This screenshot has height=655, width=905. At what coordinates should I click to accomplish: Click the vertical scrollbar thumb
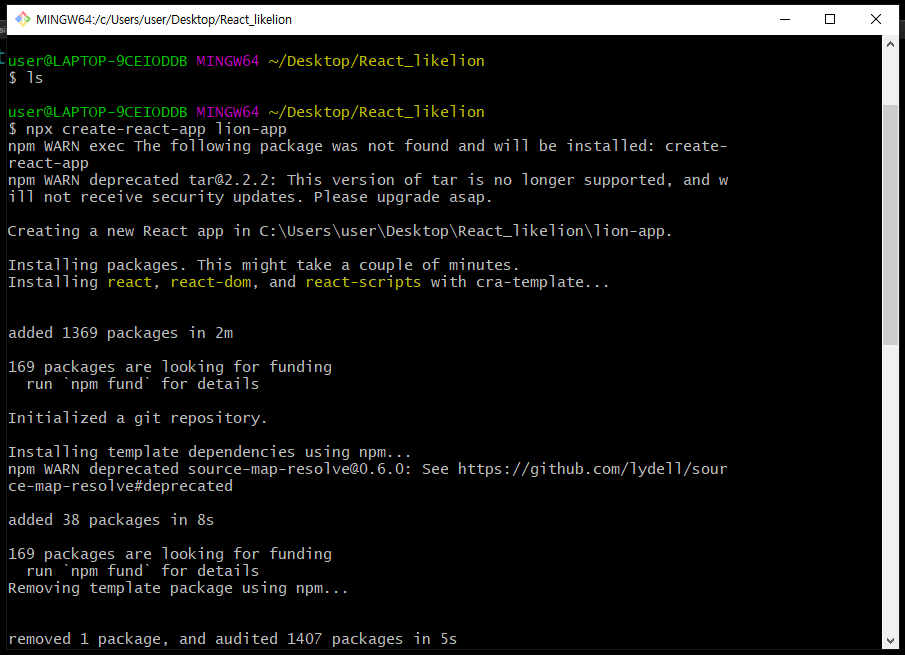pyautogui.click(x=890, y=225)
